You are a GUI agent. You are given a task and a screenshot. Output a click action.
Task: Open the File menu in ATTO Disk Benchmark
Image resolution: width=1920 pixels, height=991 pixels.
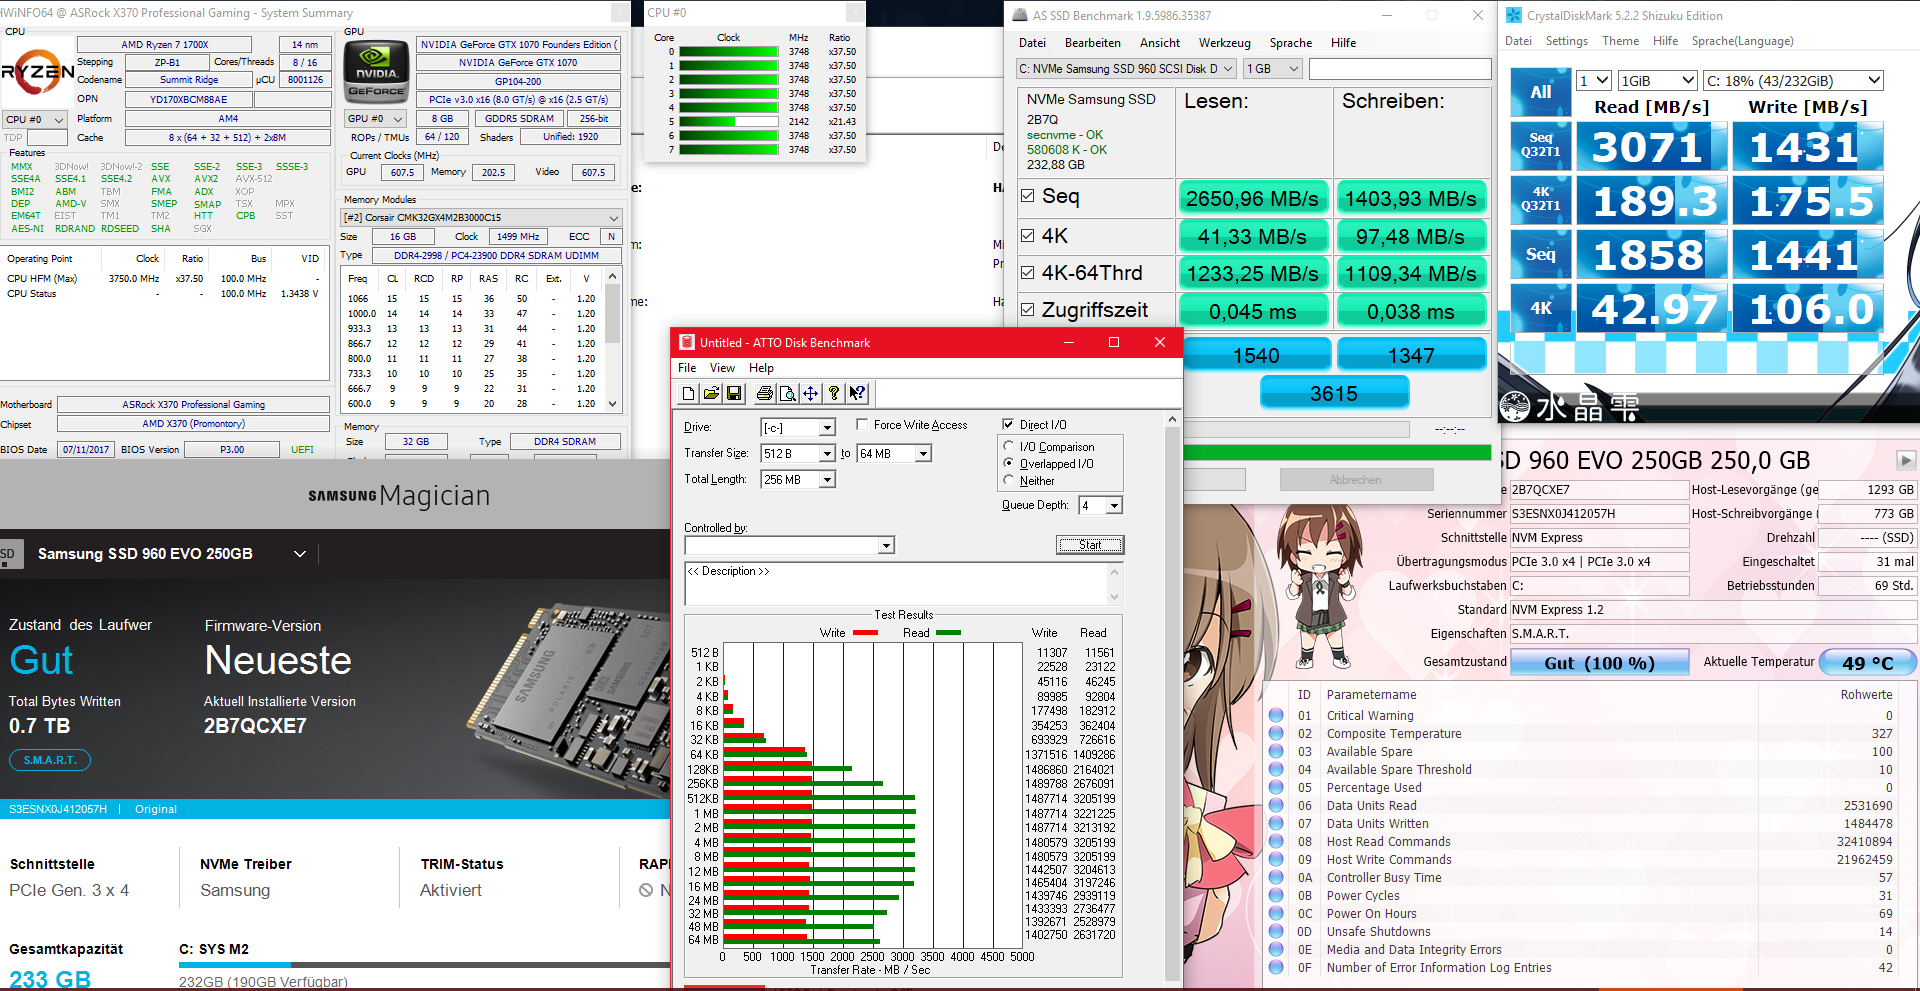point(687,368)
